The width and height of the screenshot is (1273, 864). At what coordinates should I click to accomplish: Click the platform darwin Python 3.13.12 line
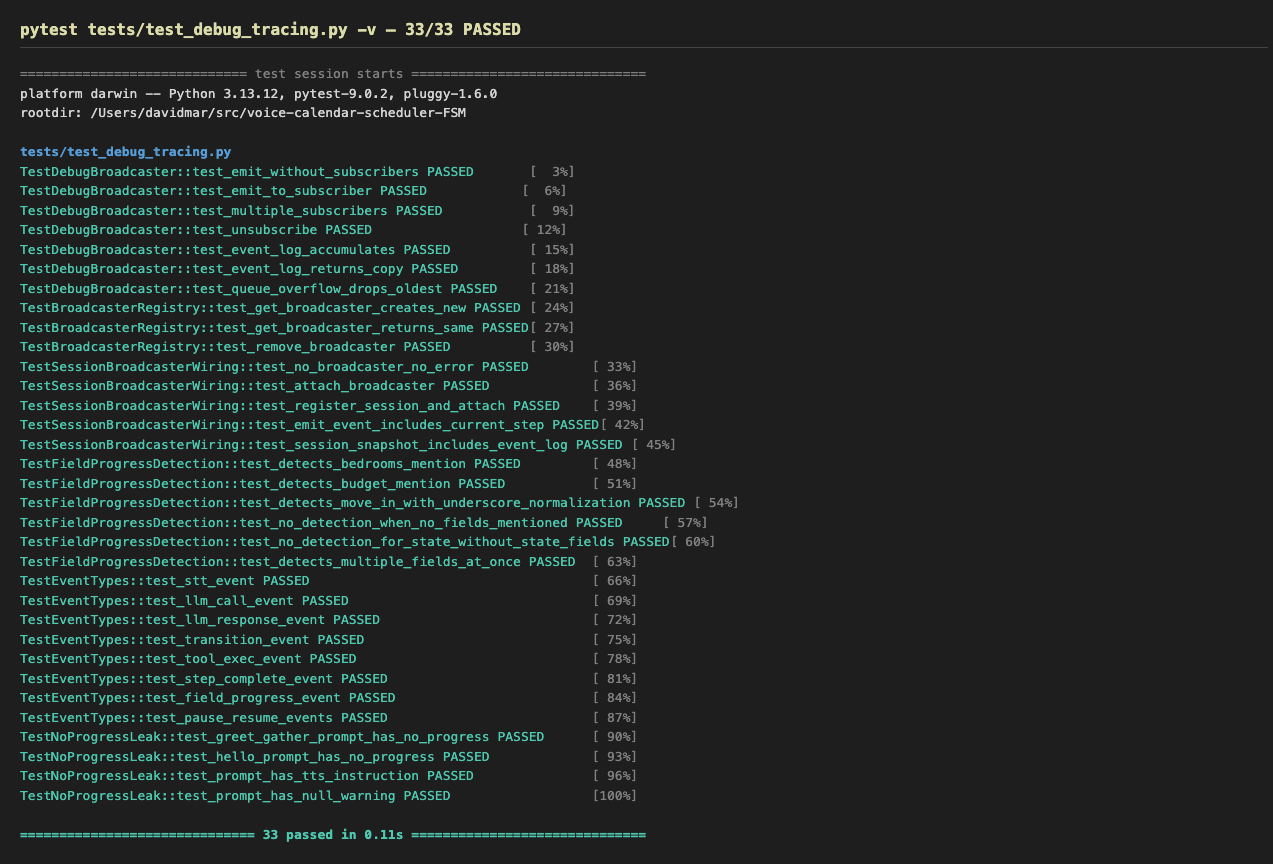[x=258, y=93]
